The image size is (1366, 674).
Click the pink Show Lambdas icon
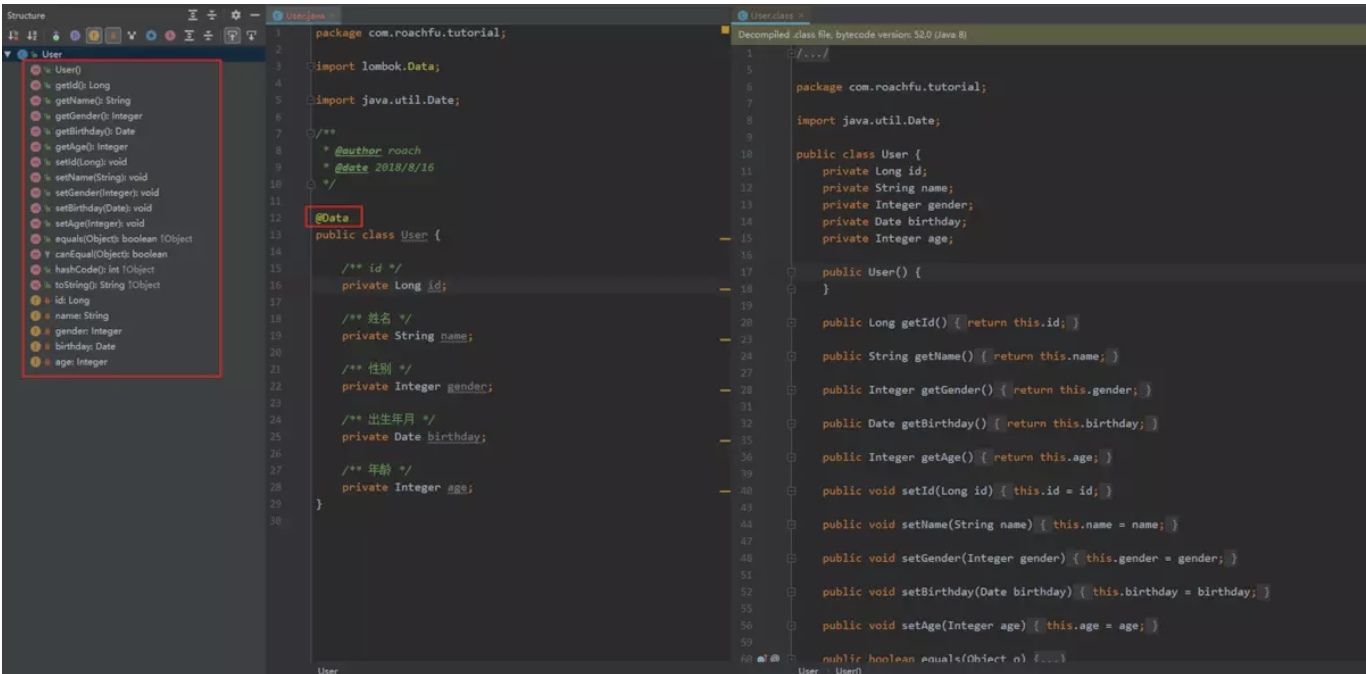pos(169,35)
